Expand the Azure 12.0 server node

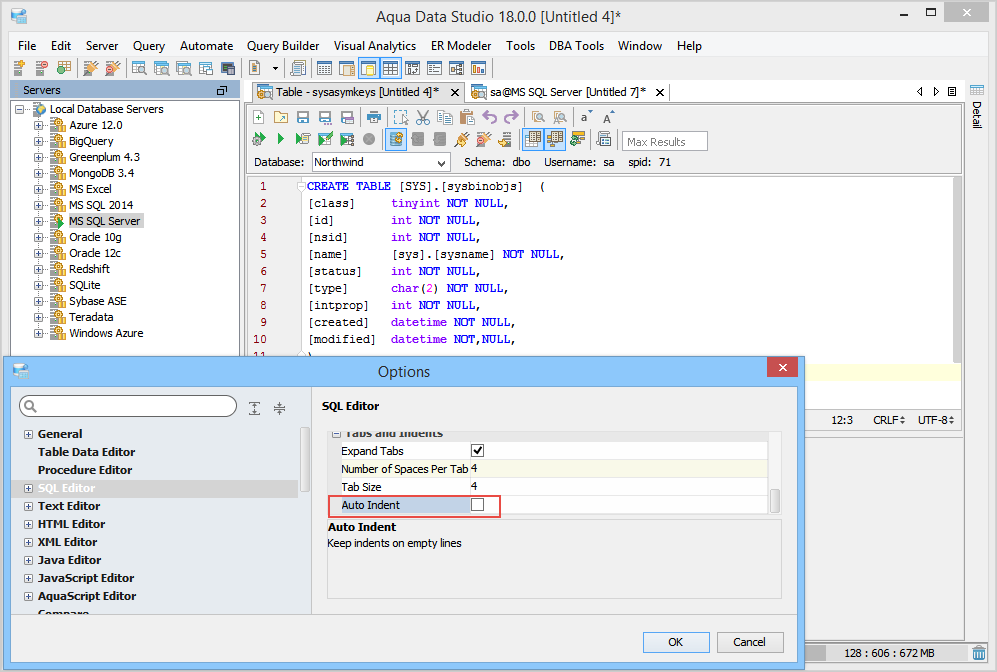(39, 125)
